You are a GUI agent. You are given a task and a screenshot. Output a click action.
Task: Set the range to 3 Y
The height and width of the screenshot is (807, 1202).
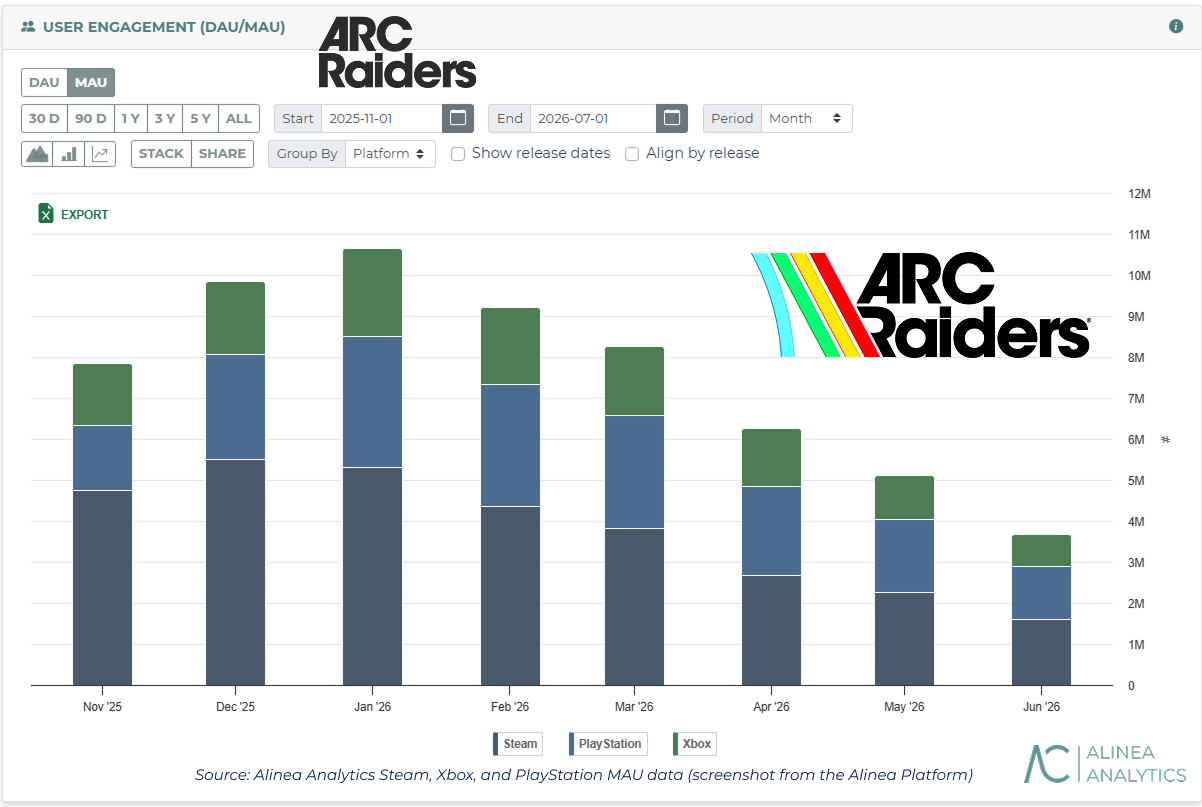(165, 118)
